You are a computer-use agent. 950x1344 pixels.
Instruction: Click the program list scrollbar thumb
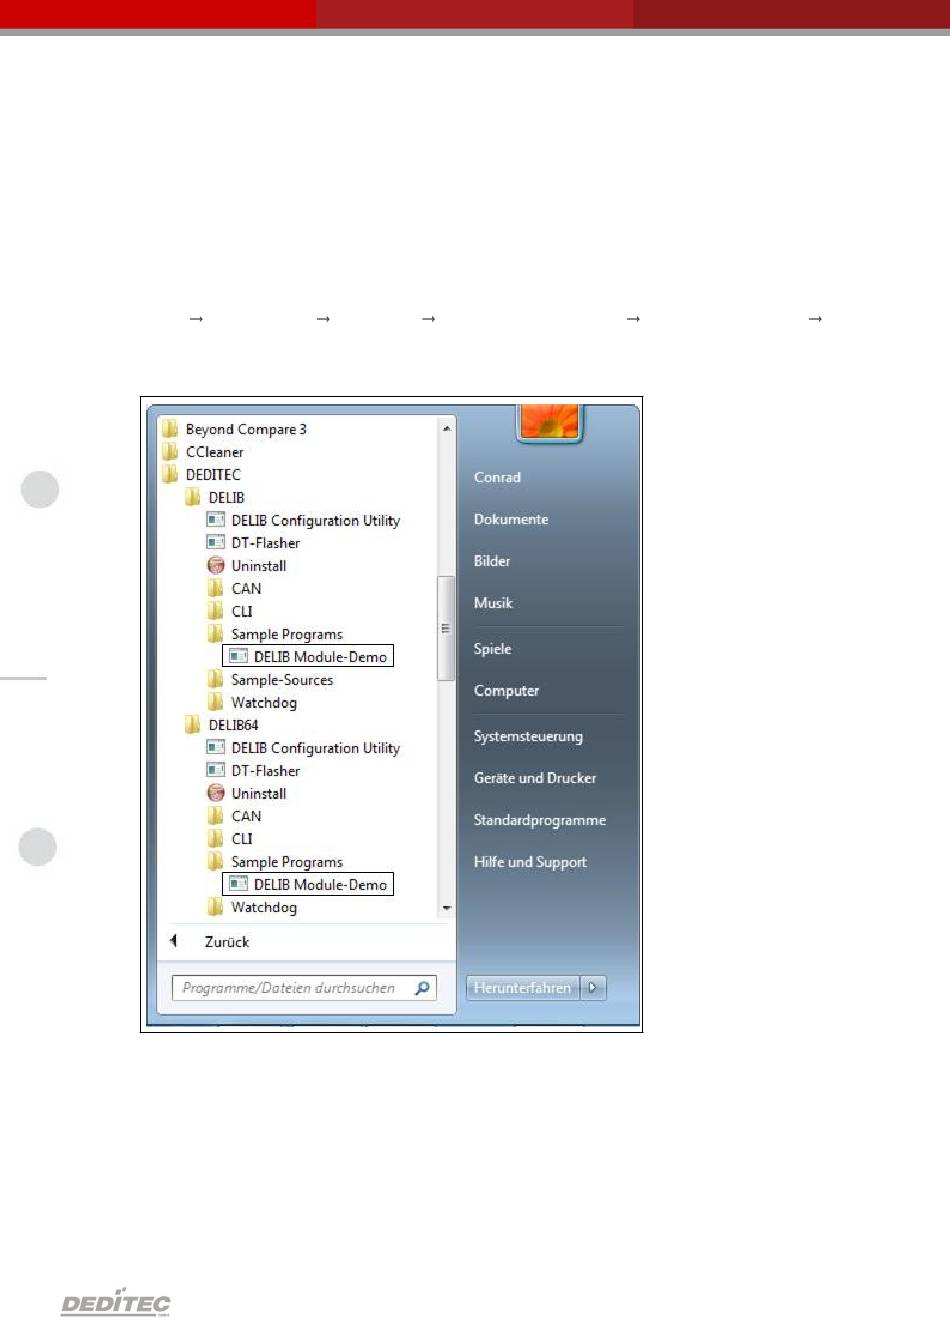446,628
